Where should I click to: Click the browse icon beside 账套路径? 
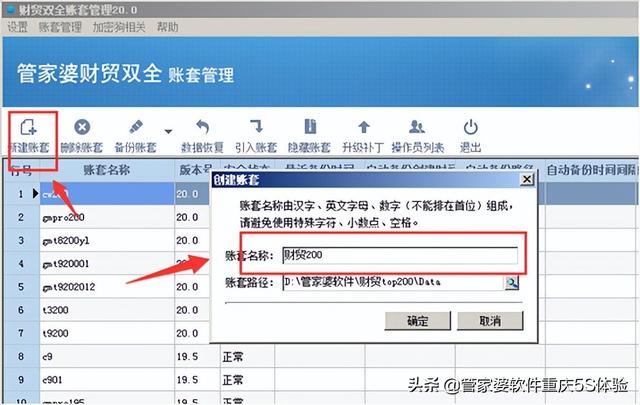coord(511,283)
